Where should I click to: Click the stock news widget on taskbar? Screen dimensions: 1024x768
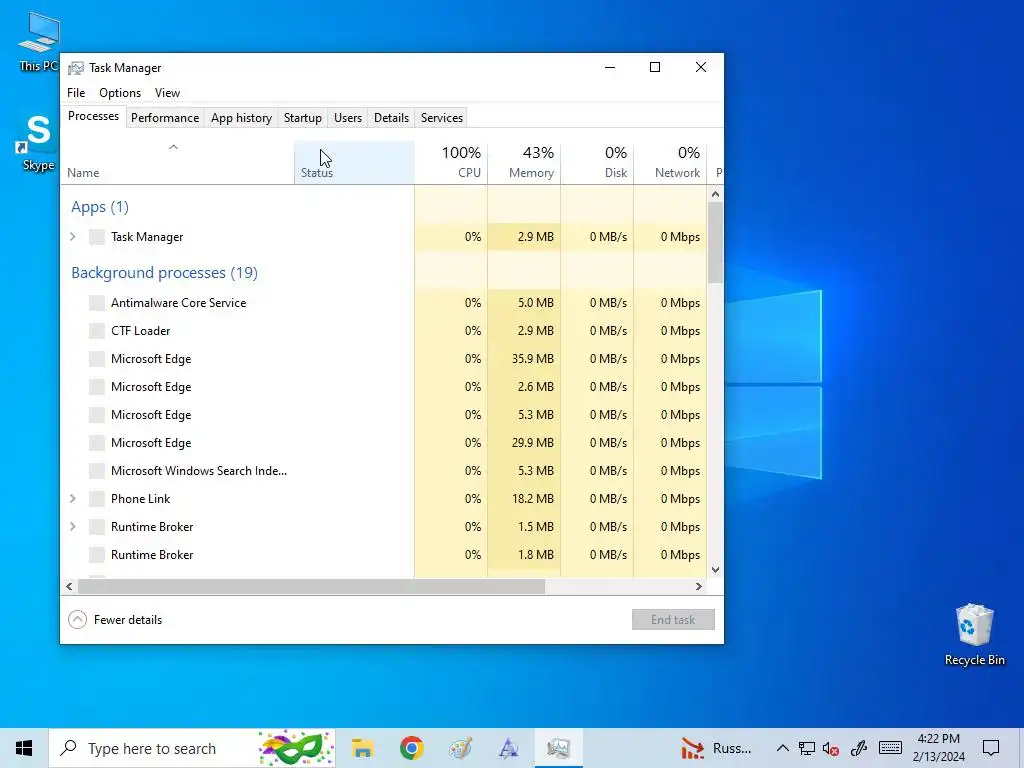click(716, 748)
